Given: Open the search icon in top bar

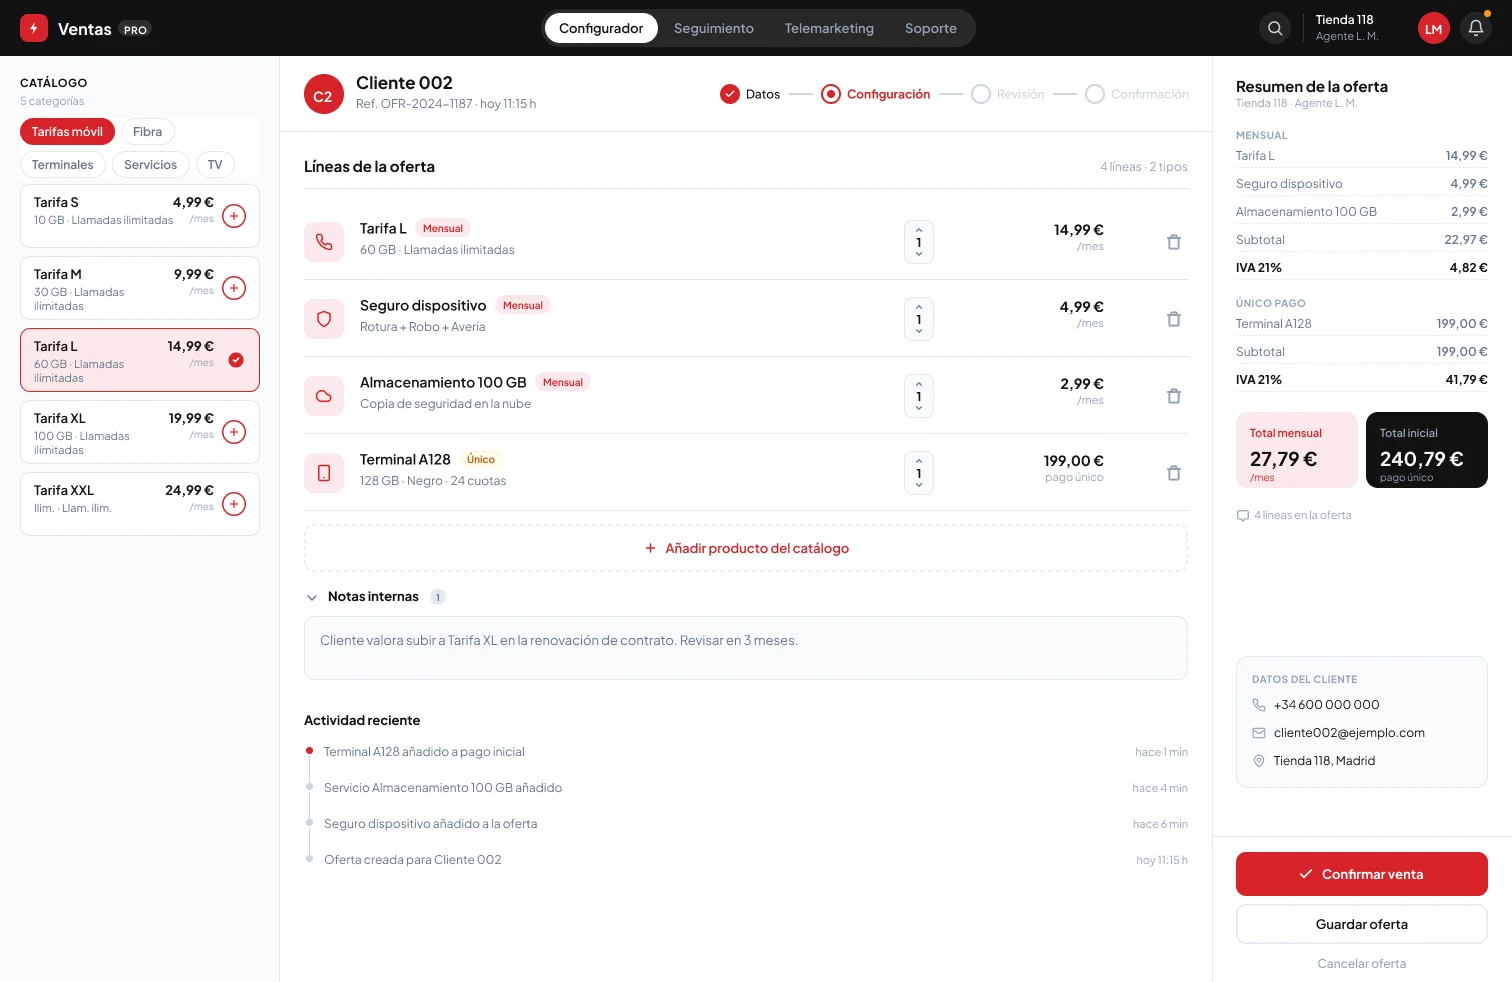Looking at the screenshot, I should pos(1275,29).
